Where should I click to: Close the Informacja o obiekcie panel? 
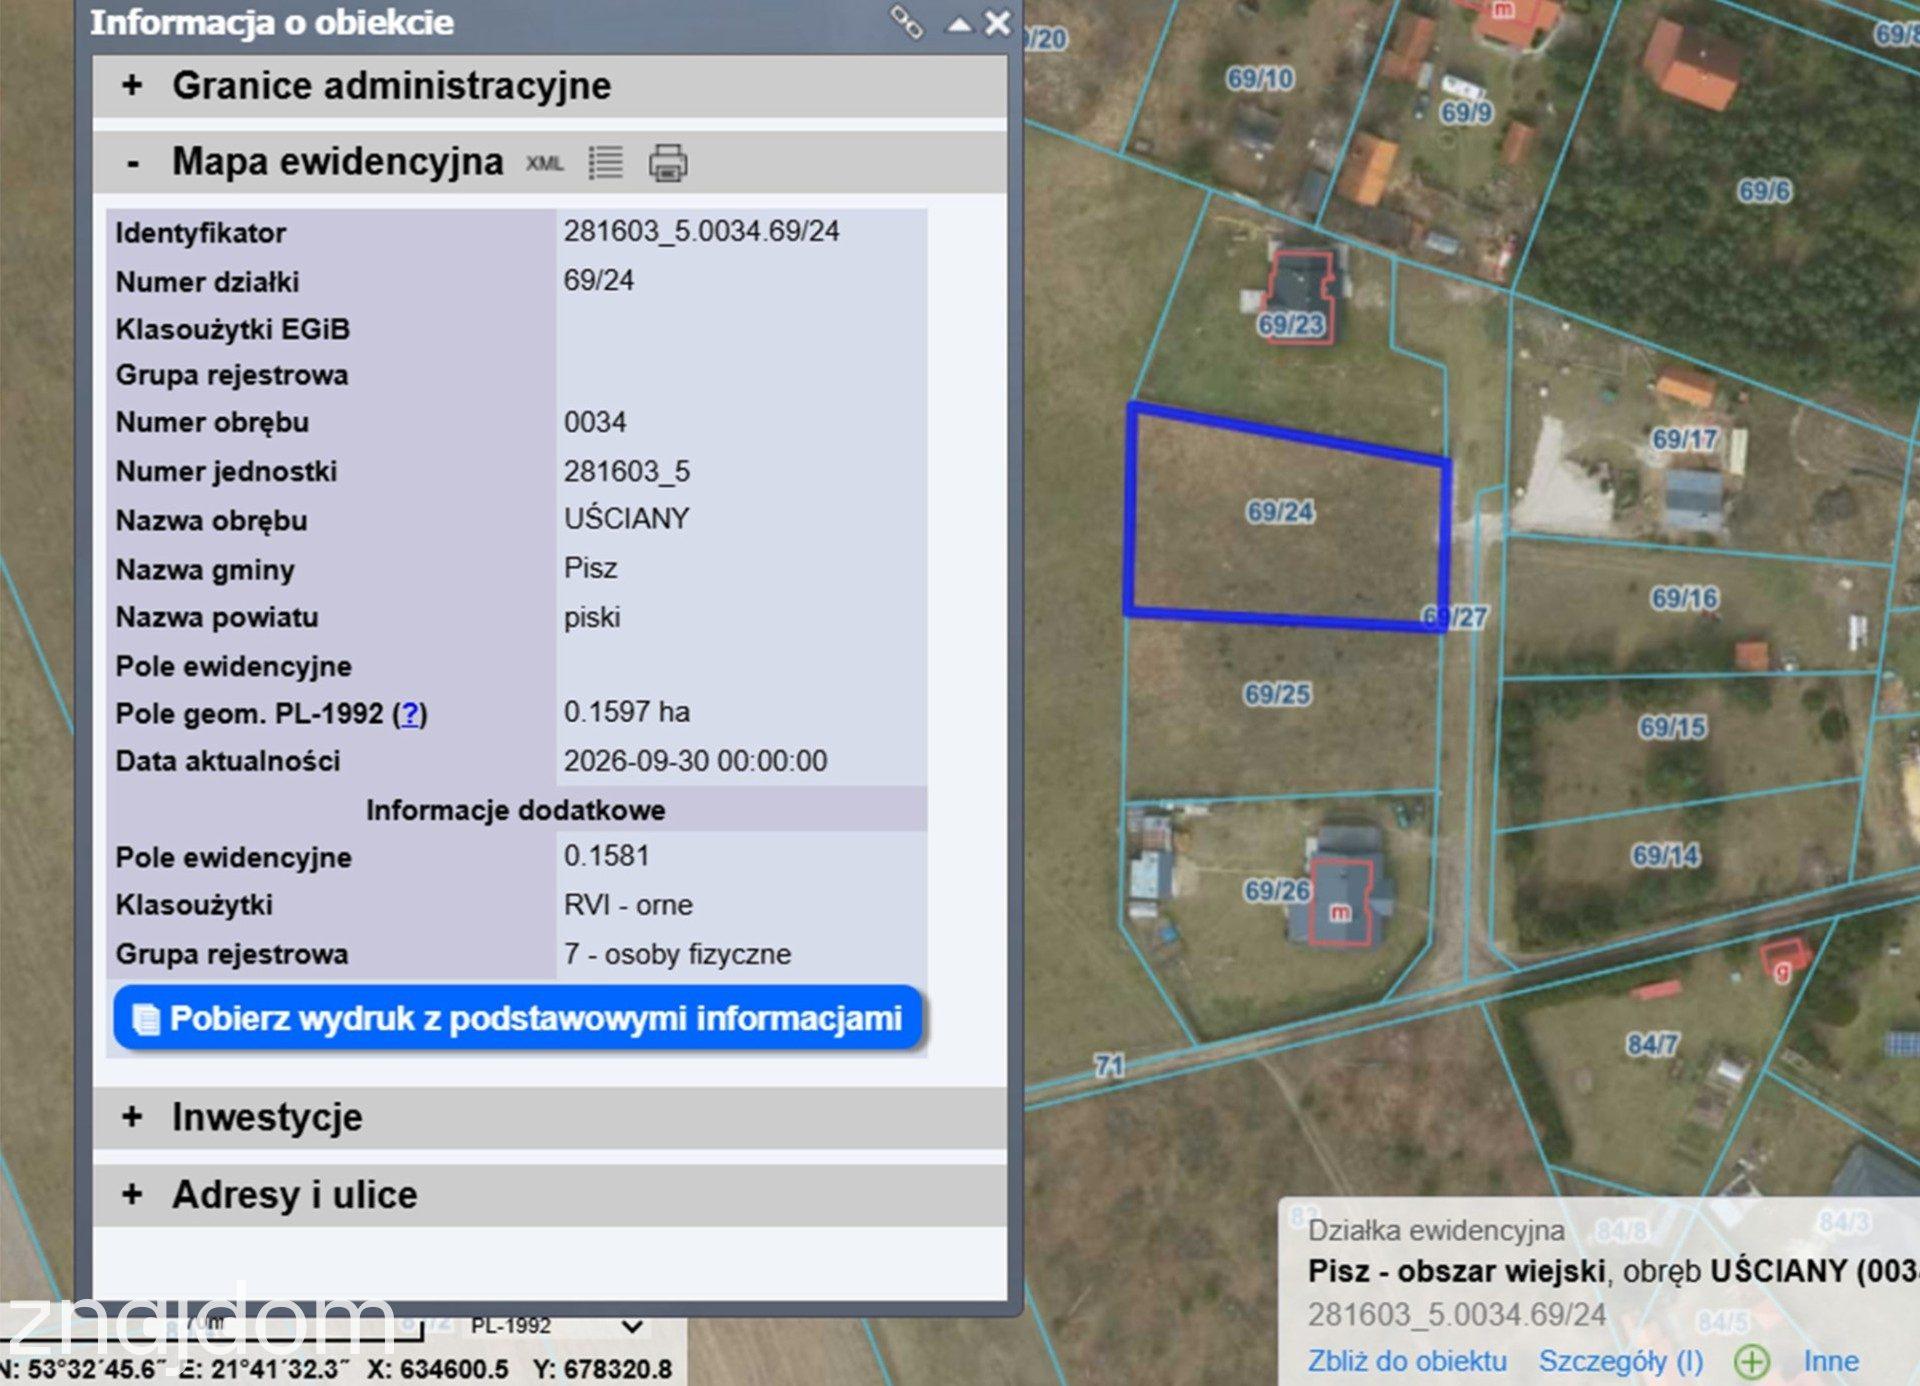[997, 23]
